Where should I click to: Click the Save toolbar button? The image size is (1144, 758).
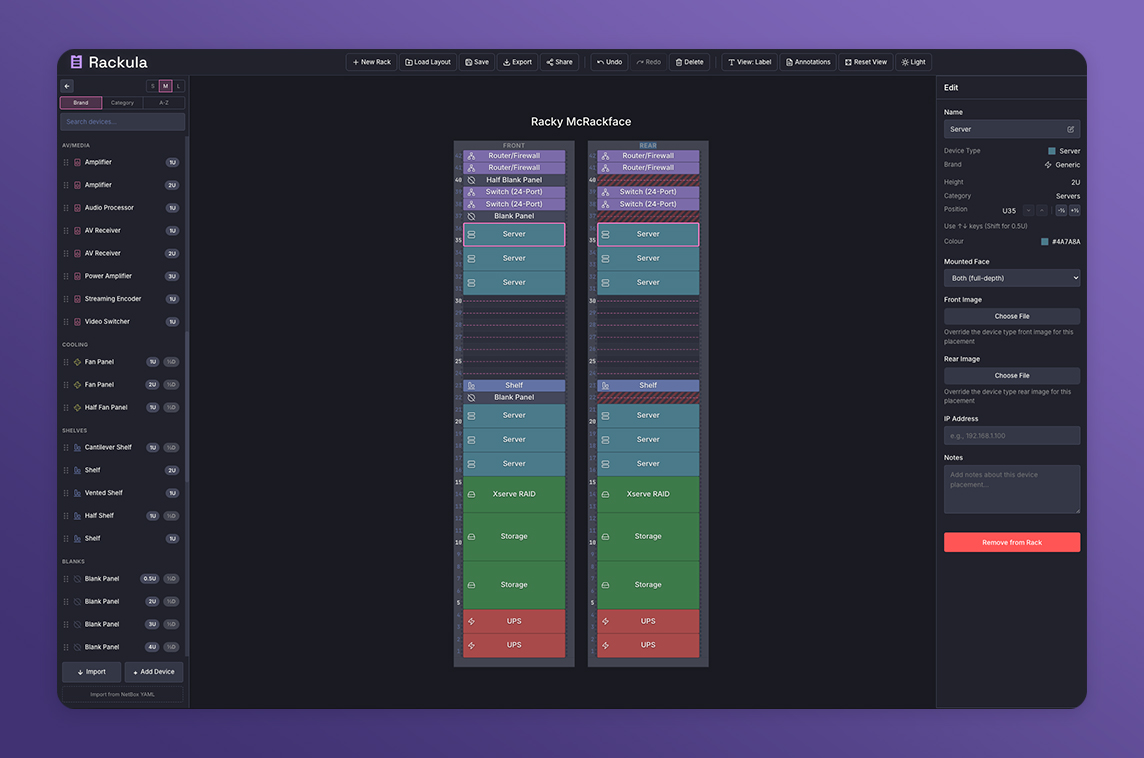click(x=477, y=62)
